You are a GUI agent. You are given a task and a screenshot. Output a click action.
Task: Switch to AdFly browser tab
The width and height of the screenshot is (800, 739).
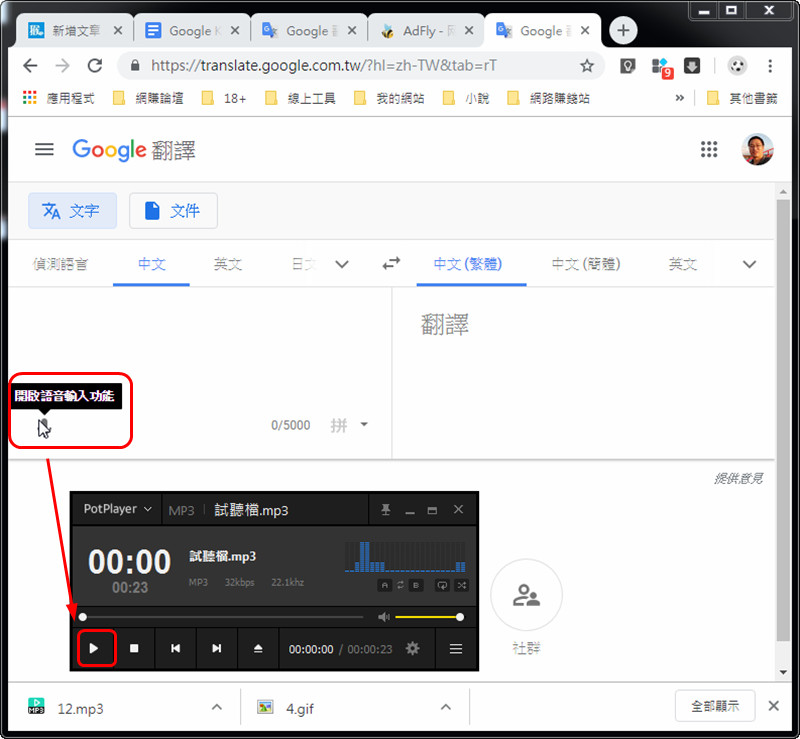coord(426,31)
